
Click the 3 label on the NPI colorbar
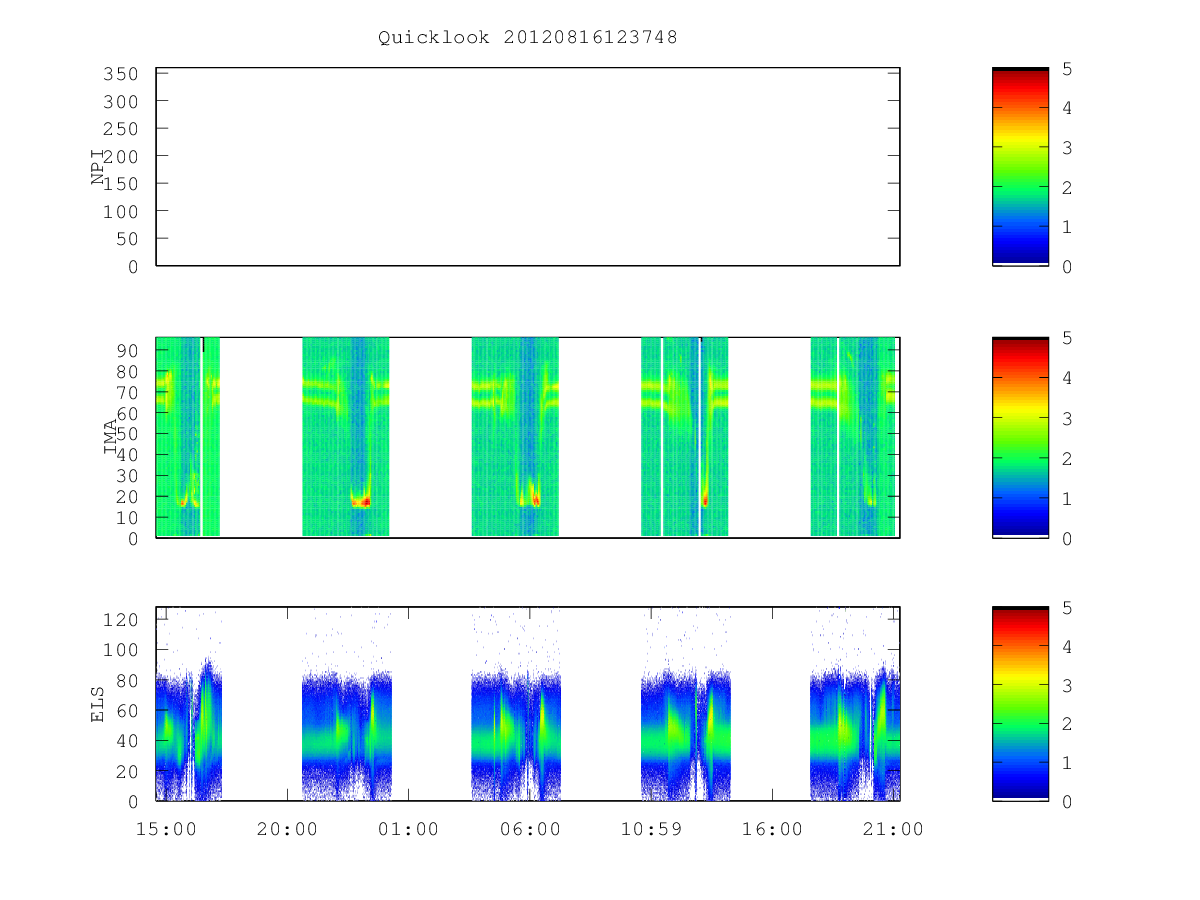point(1067,148)
